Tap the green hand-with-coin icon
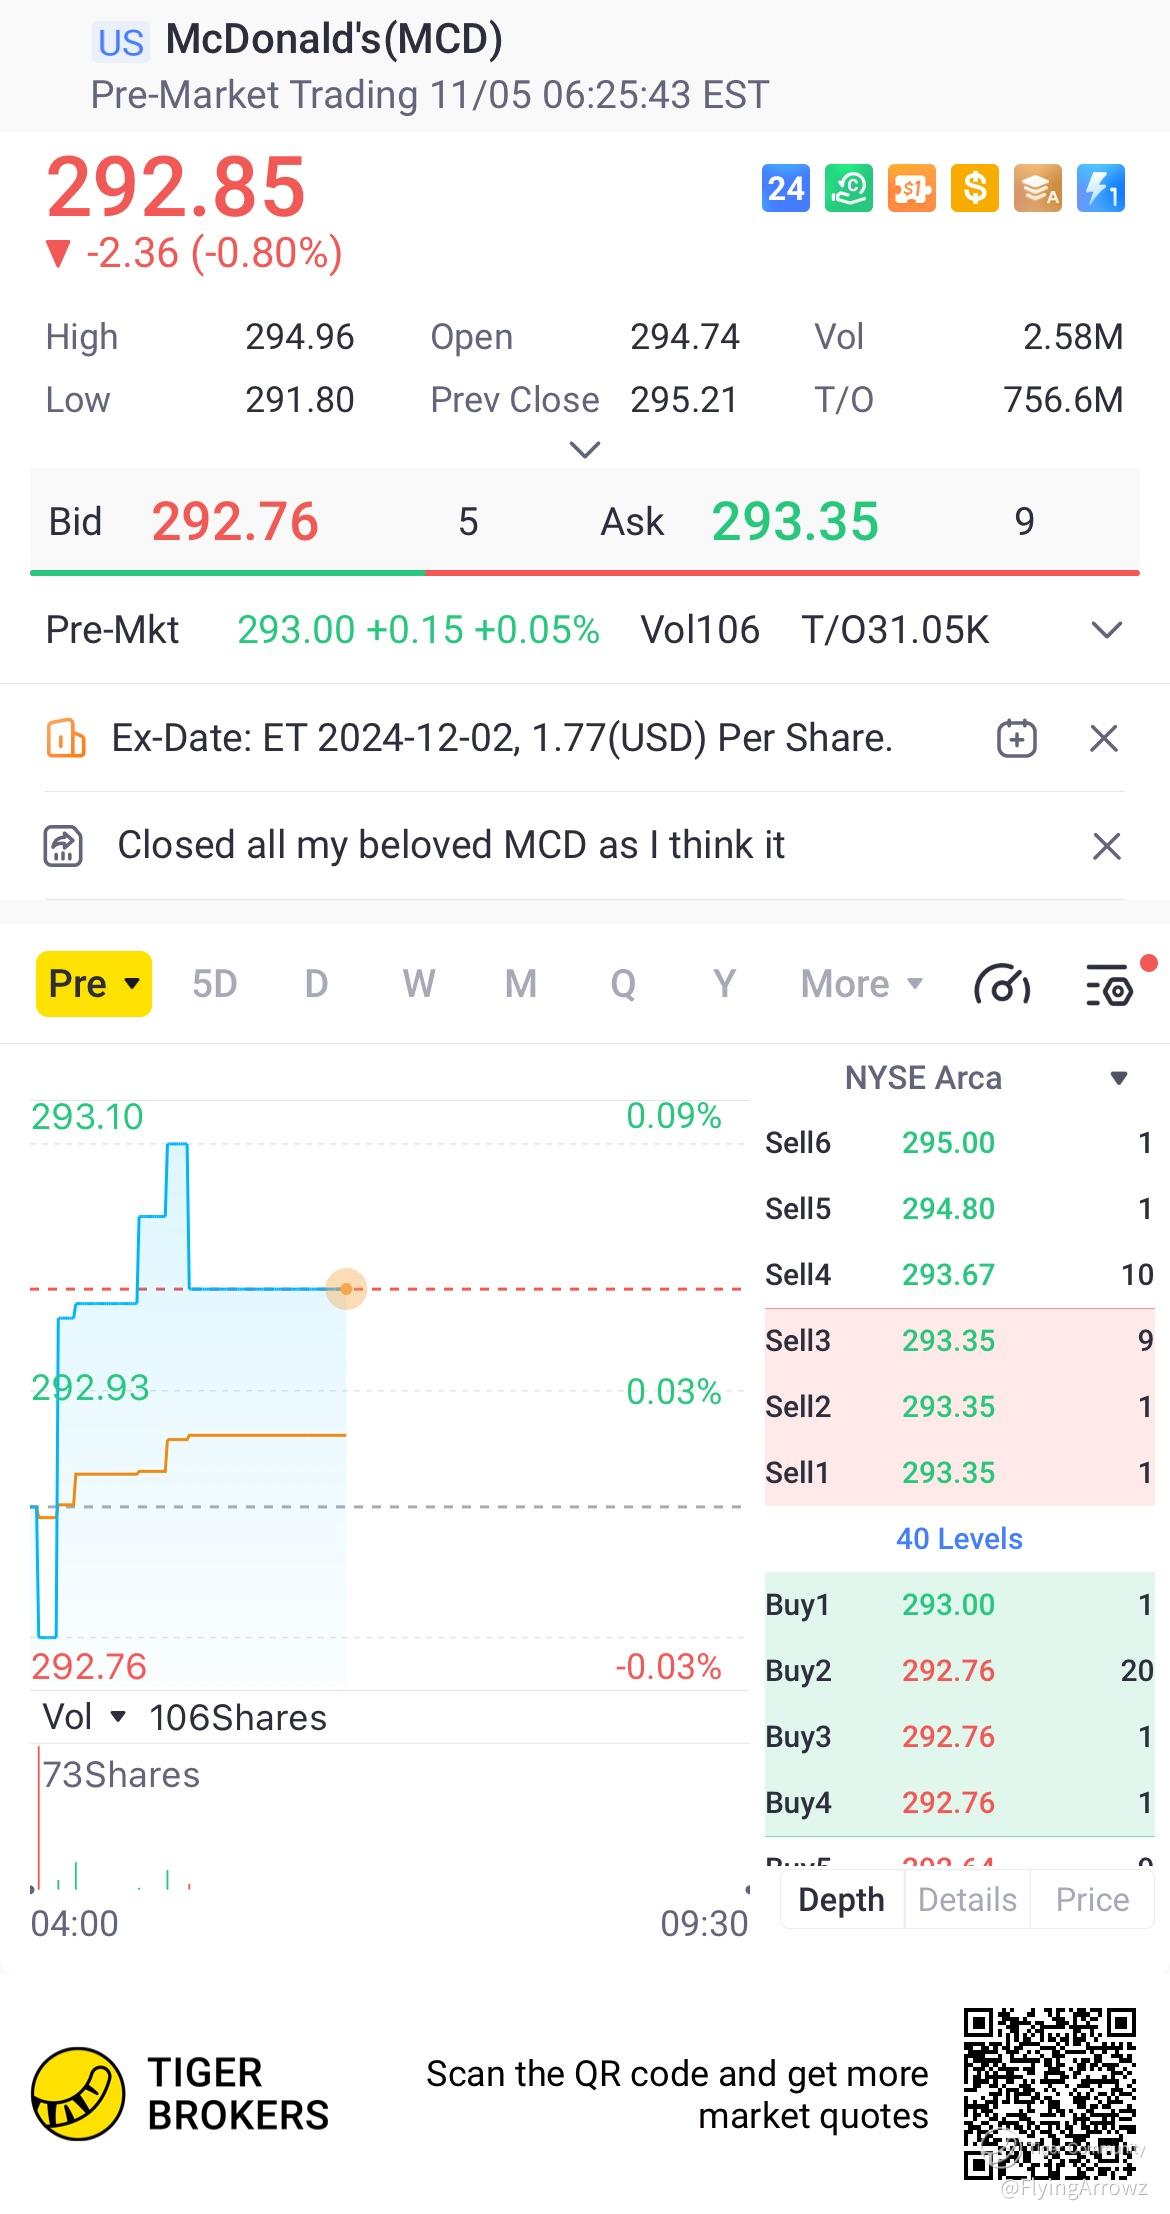Viewport: 1170px width, 2214px height. click(x=848, y=188)
